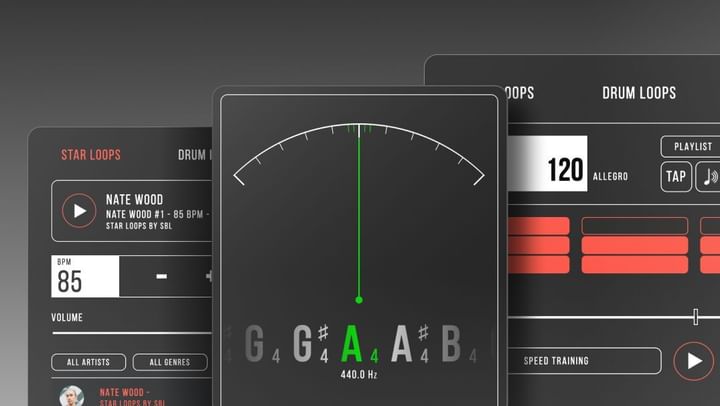Click the slider handle above Speed Training
720x406 pixels.
click(695, 317)
